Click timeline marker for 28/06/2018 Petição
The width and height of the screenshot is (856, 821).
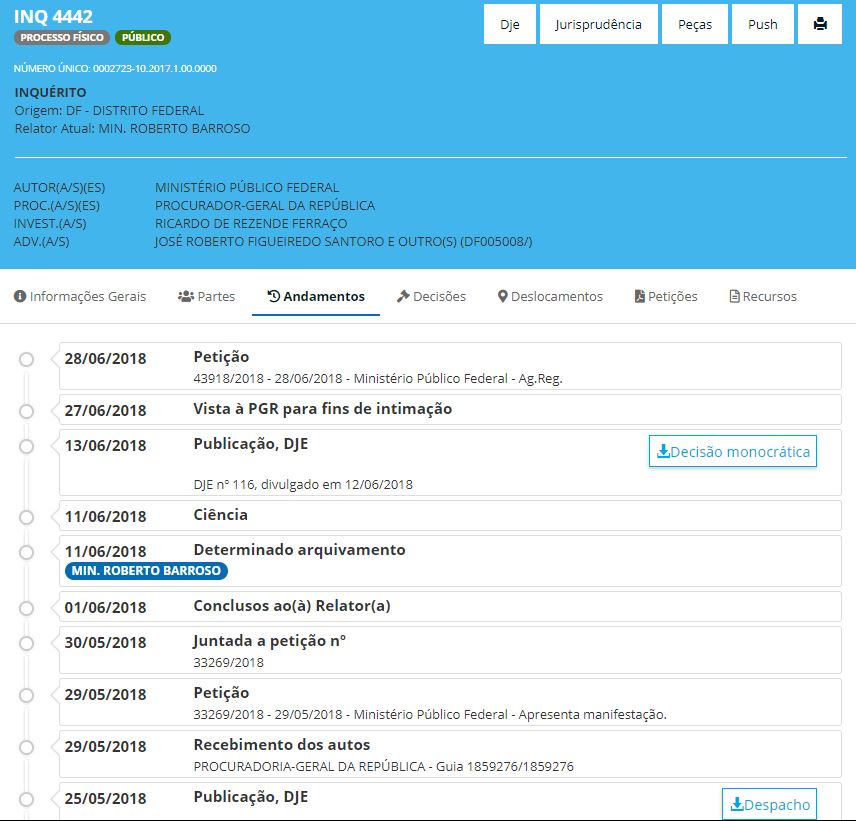(x=26, y=359)
